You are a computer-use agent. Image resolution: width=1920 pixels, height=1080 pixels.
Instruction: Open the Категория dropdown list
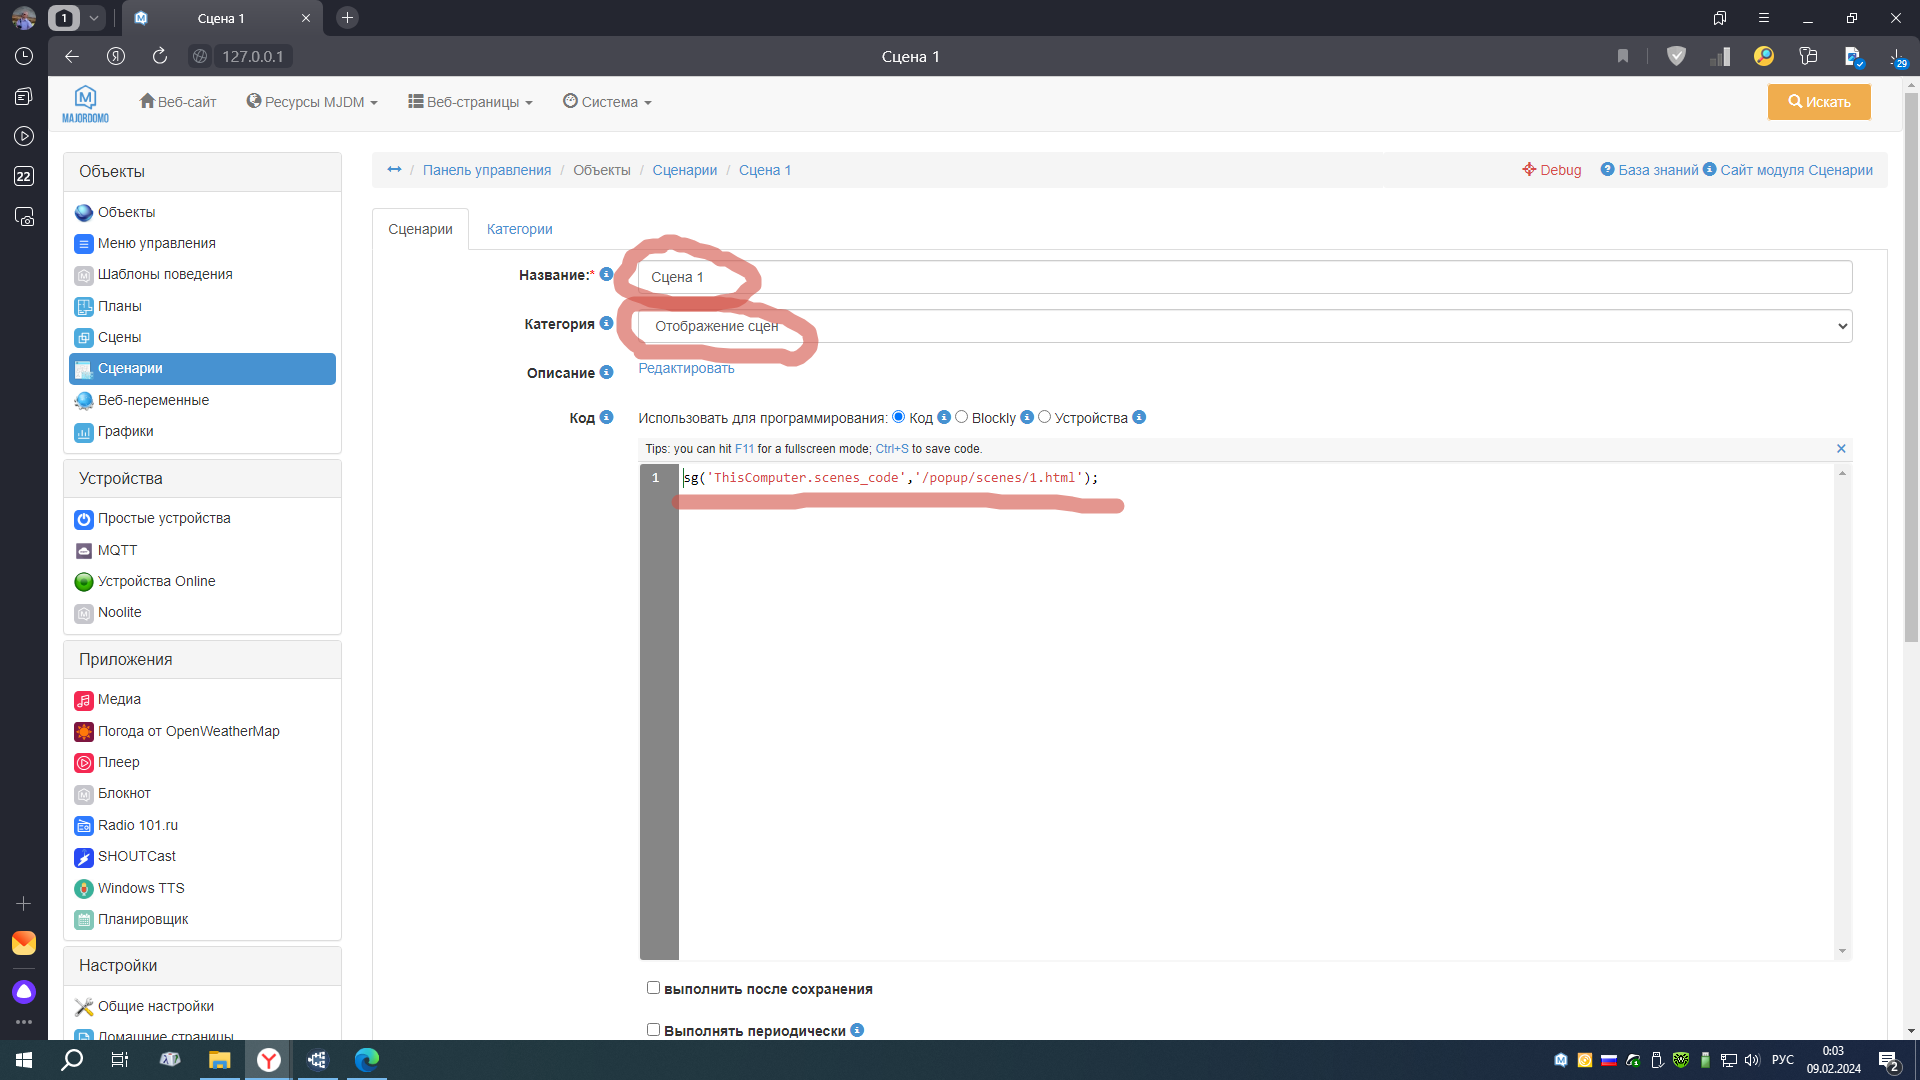click(1244, 326)
